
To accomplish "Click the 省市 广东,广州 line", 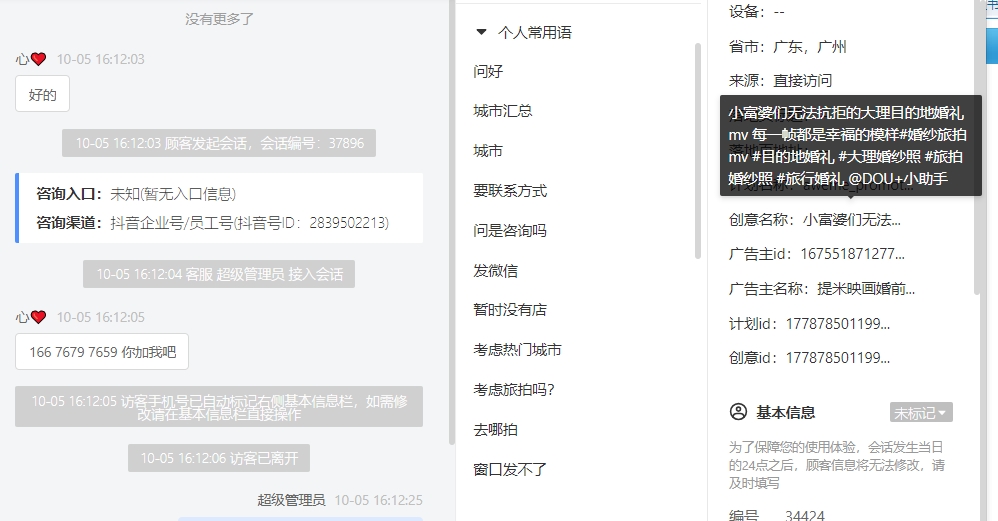I will (x=787, y=46).
